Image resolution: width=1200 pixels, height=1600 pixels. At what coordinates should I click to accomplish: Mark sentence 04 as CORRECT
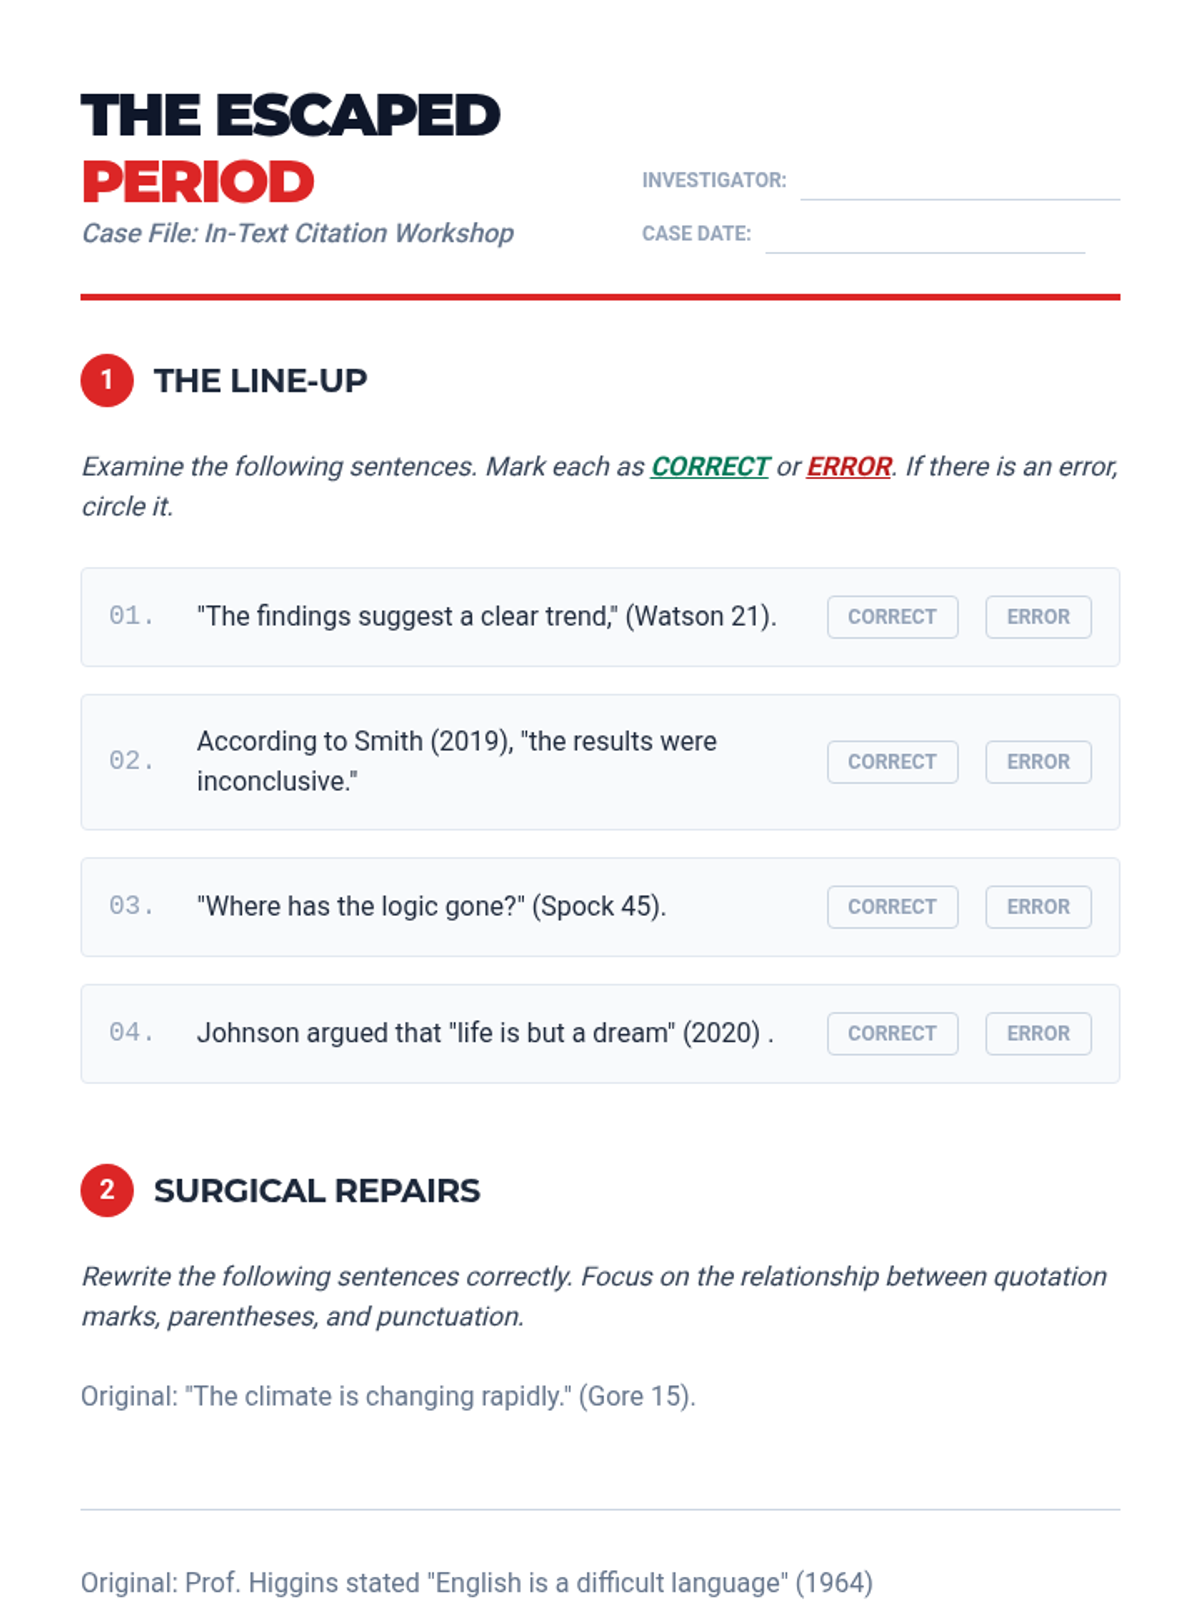pos(892,1034)
